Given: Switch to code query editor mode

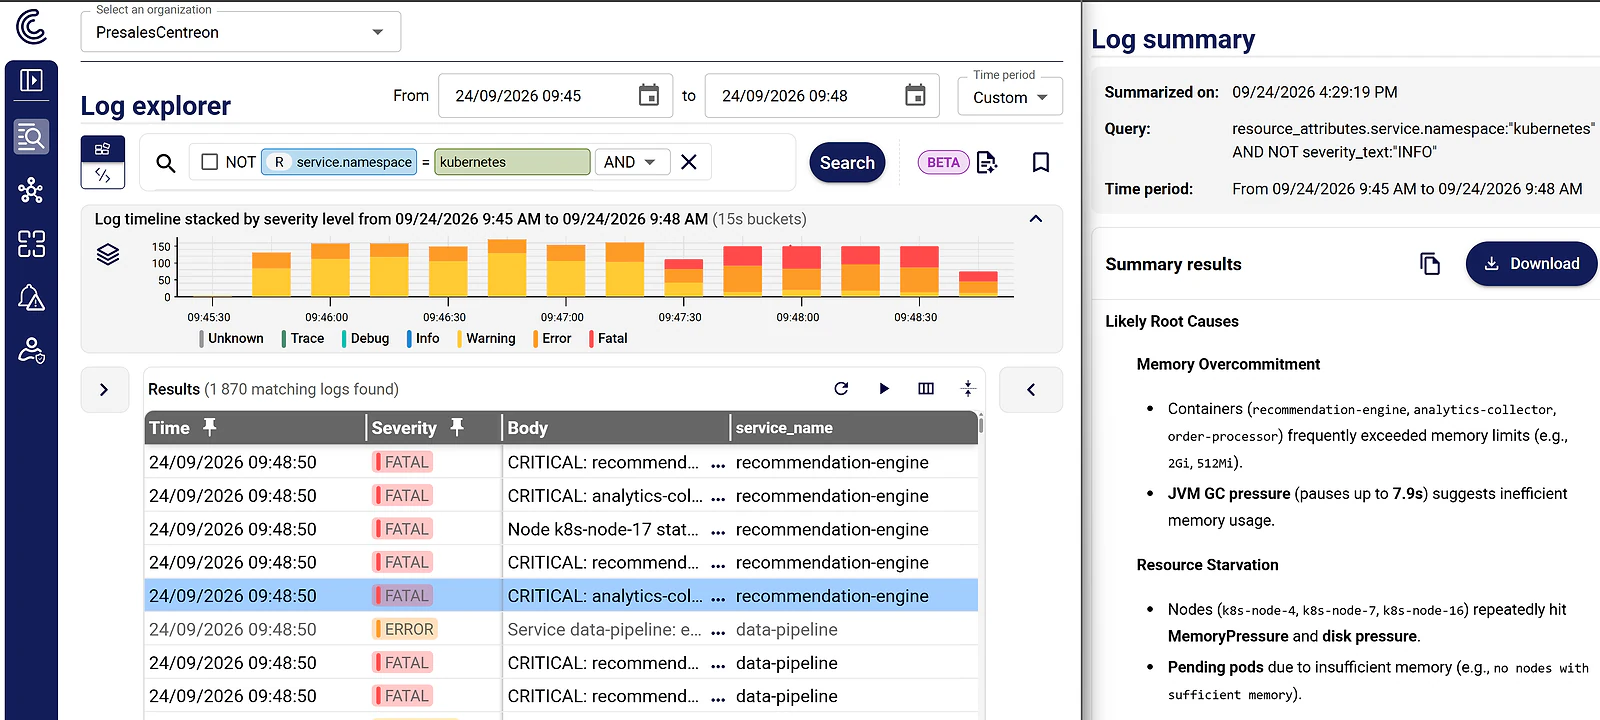Looking at the screenshot, I should click(x=103, y=175).
